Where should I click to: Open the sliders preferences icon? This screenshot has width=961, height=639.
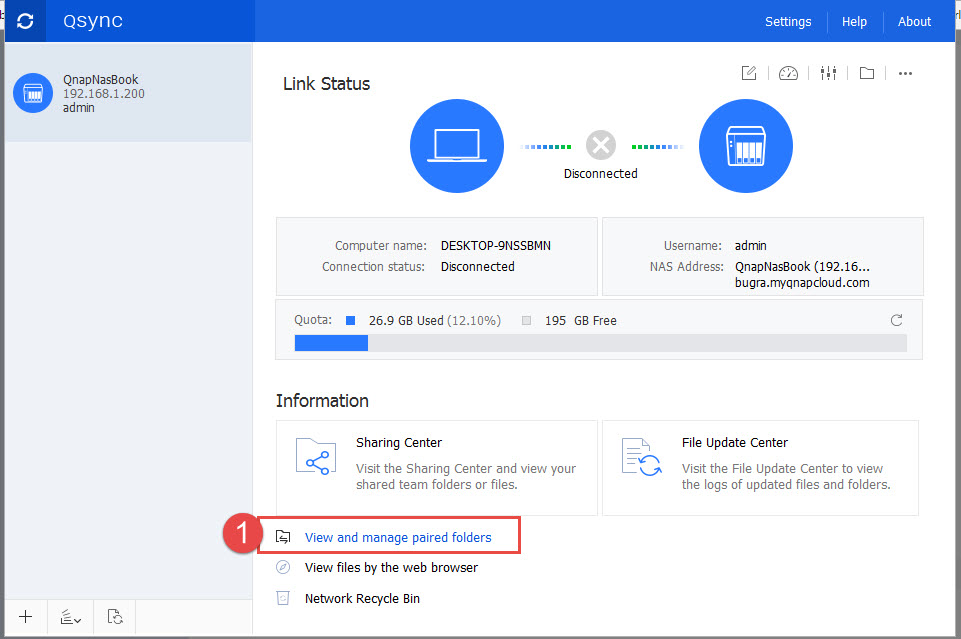(x=828, y=73)
